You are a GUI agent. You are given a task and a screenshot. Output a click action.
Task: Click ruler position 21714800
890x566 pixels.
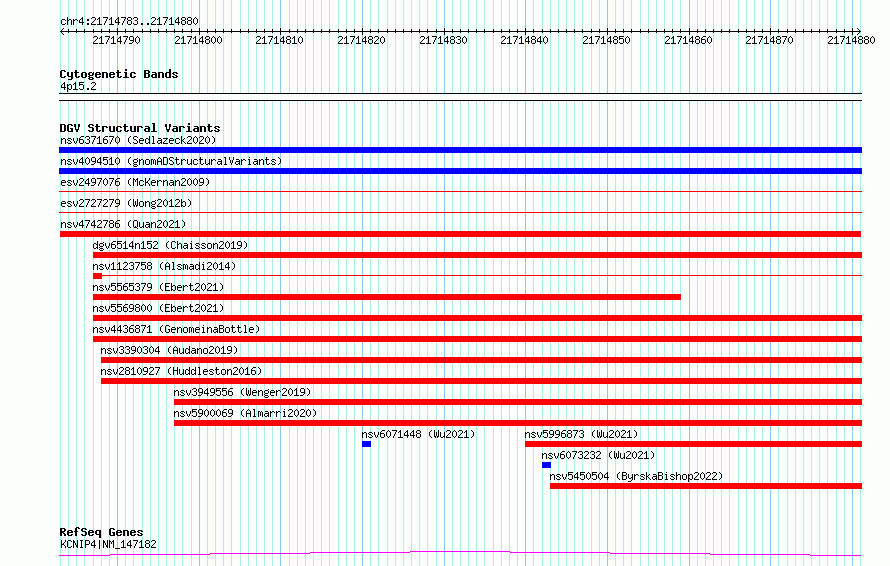coord(198,40)
